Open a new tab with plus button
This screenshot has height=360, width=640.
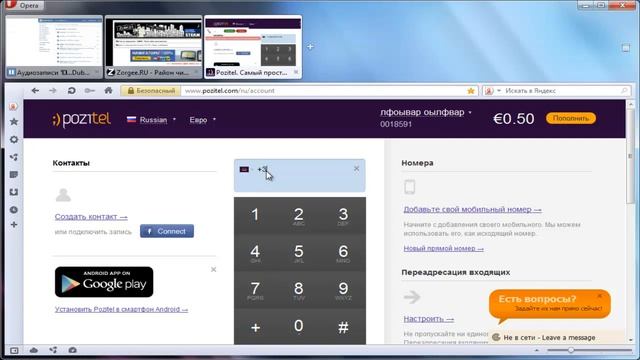pyautogui.click(x=310, y=47)
